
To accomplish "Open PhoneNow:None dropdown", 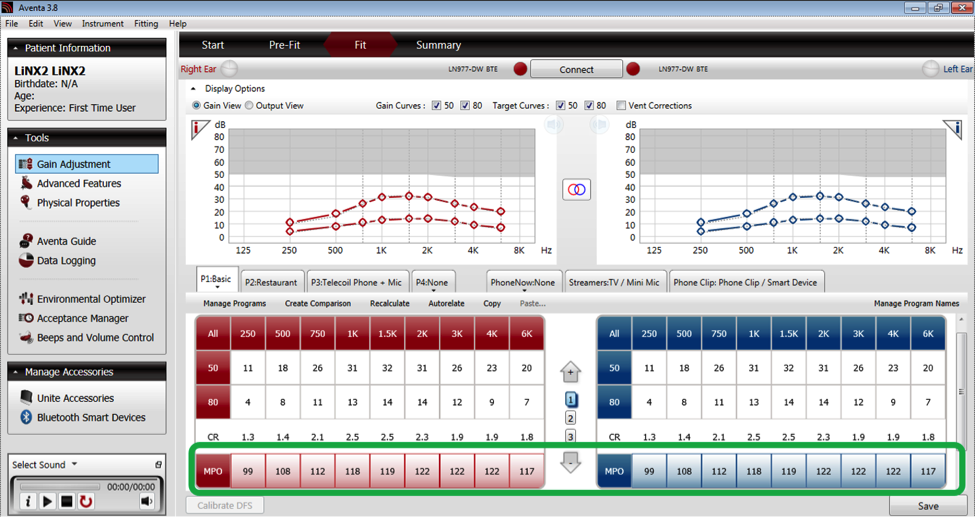I will 523,291.
